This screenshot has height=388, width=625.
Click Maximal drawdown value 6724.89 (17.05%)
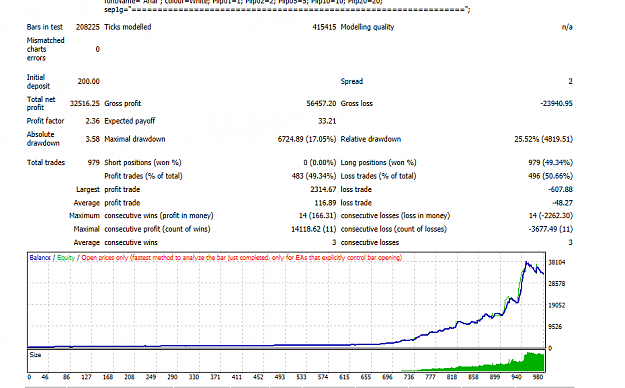point(307,139)
